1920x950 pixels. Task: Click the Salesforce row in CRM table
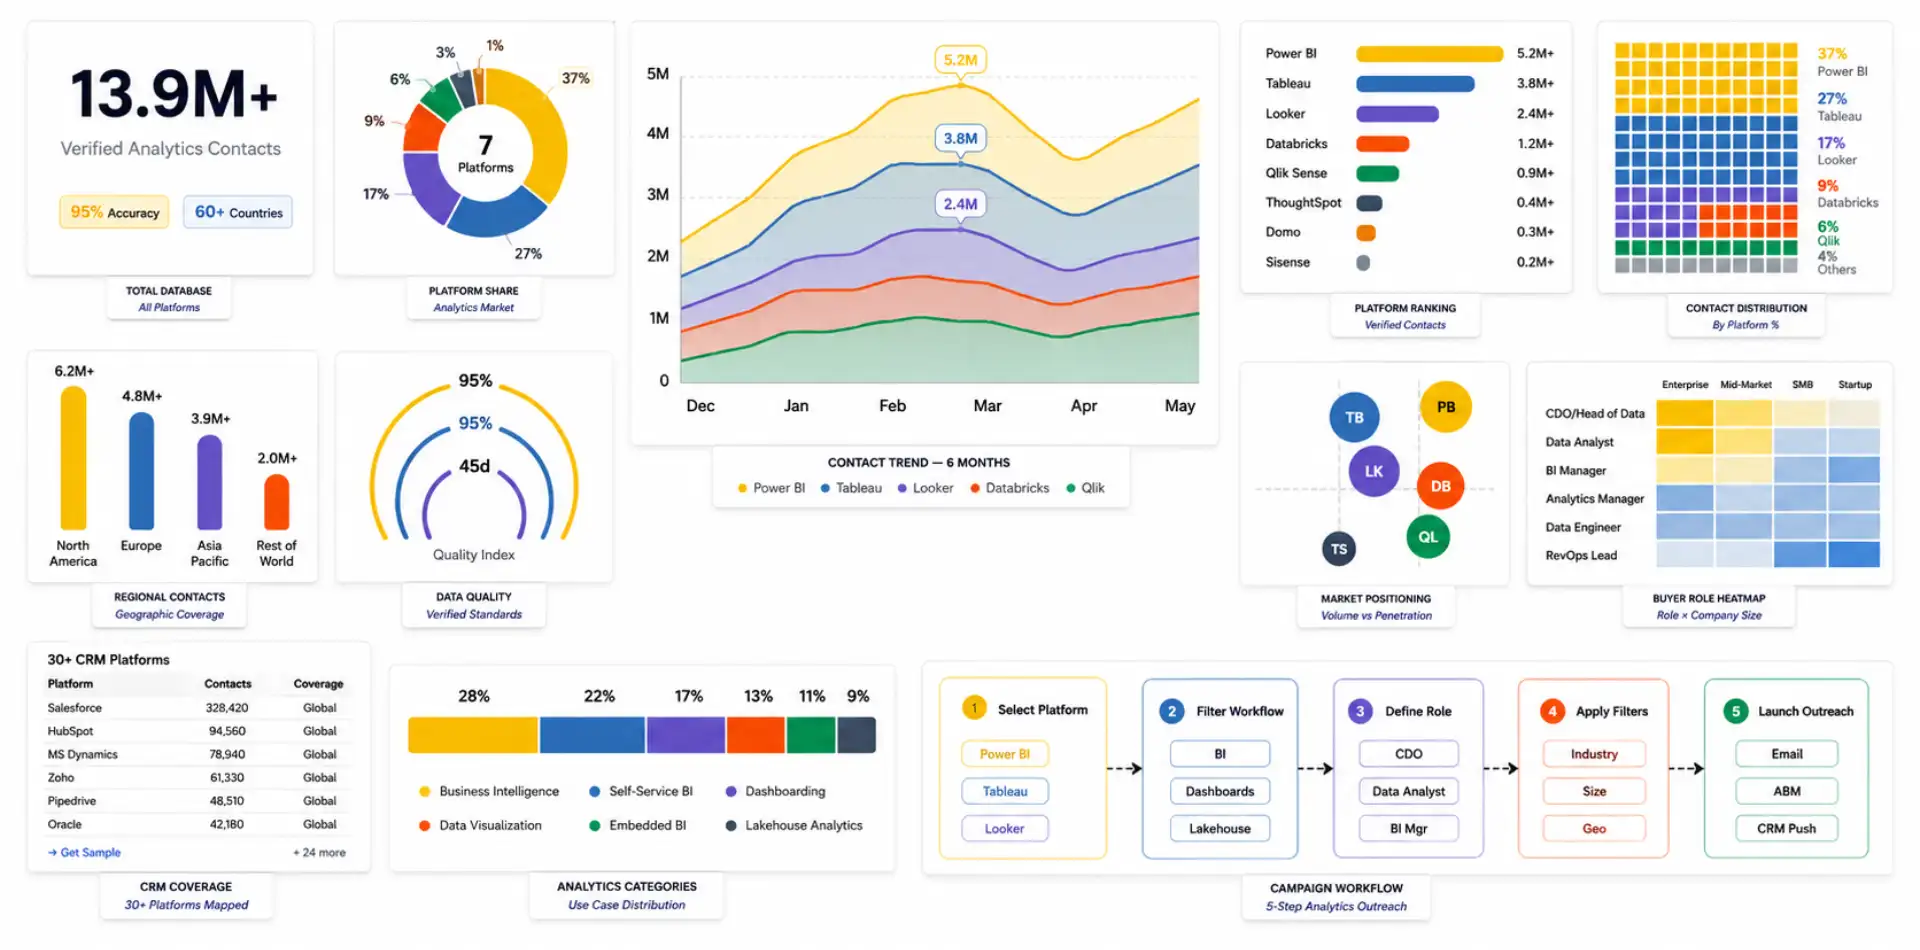[195, 707]
